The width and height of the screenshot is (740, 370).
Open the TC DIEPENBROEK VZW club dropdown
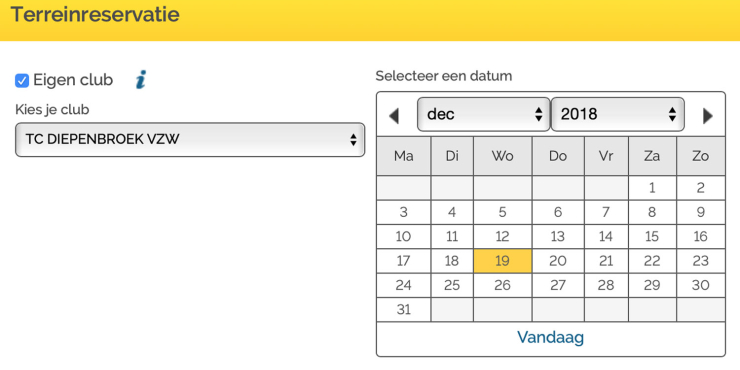(x=190, y=139)
